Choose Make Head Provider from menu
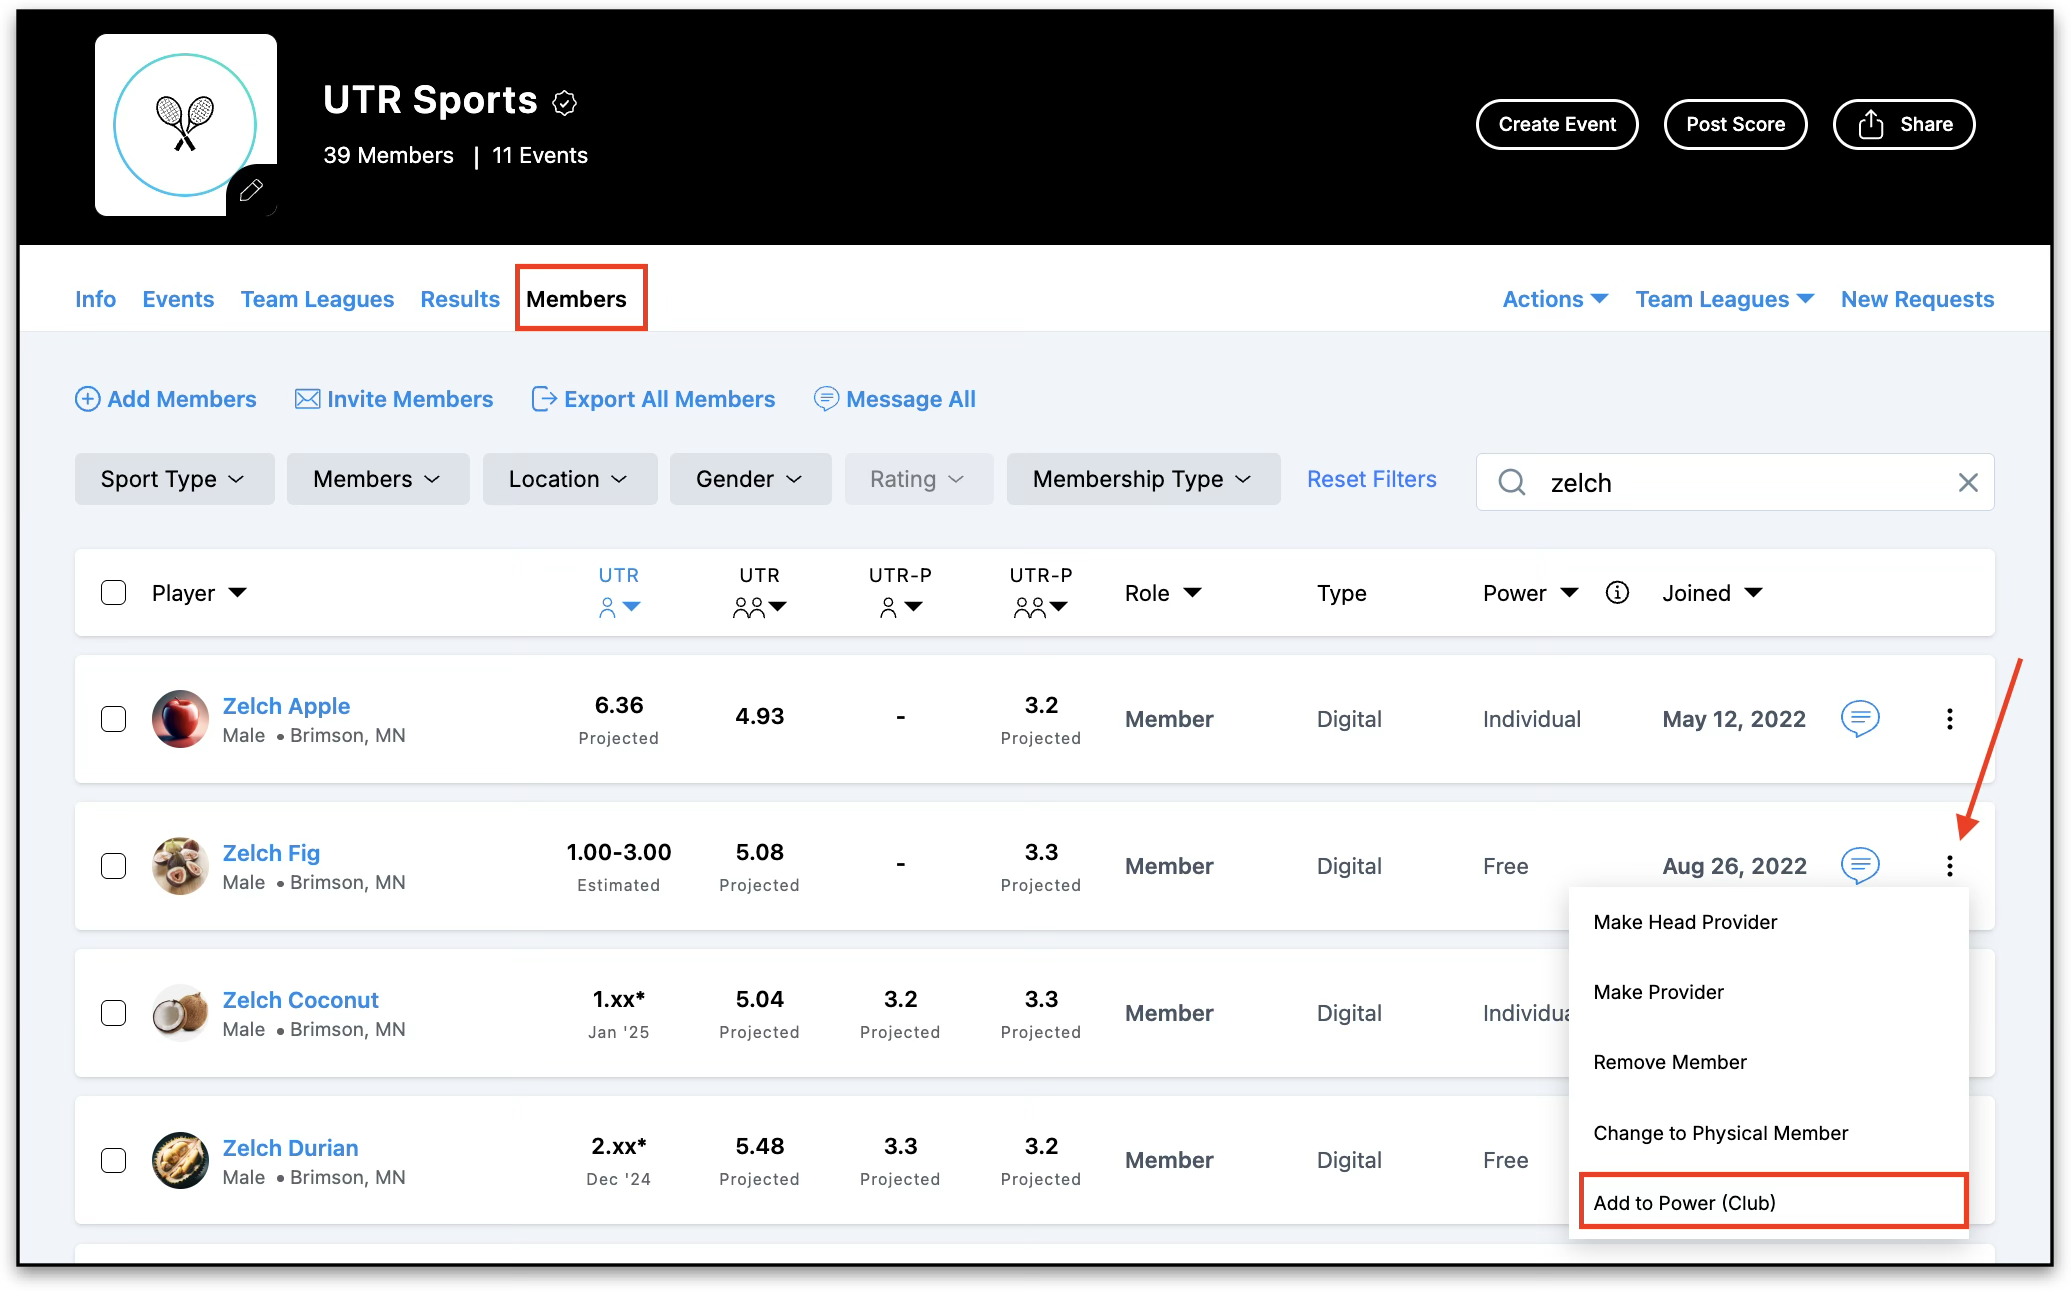This screenshot has width=2071, height=1291. (1768, 922)
